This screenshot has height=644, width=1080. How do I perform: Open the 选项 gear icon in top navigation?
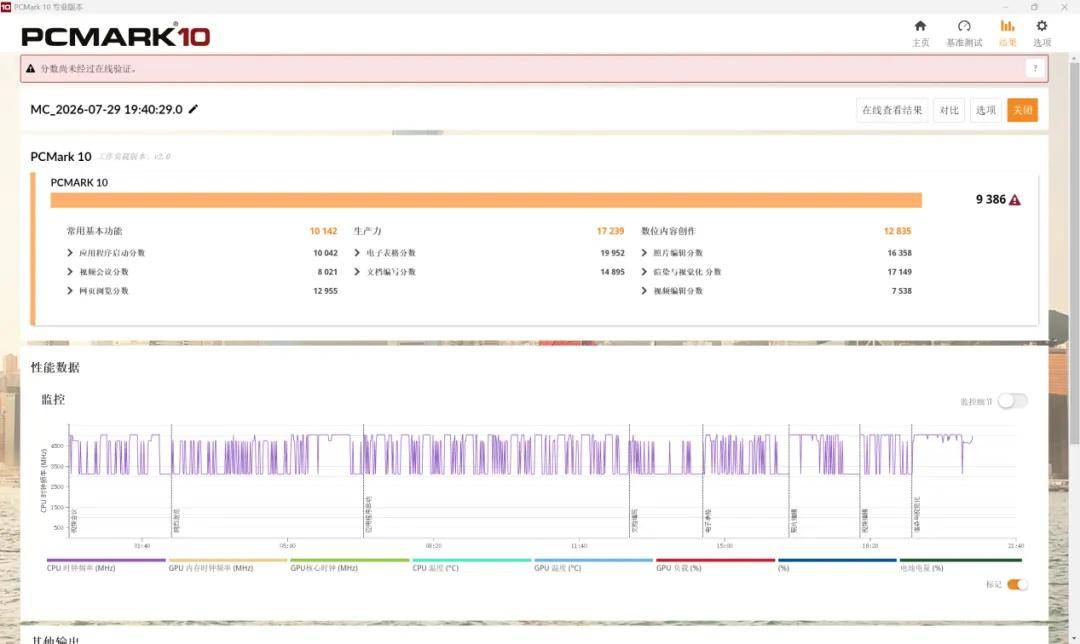pyautogui.click(x=1041, y=26)
